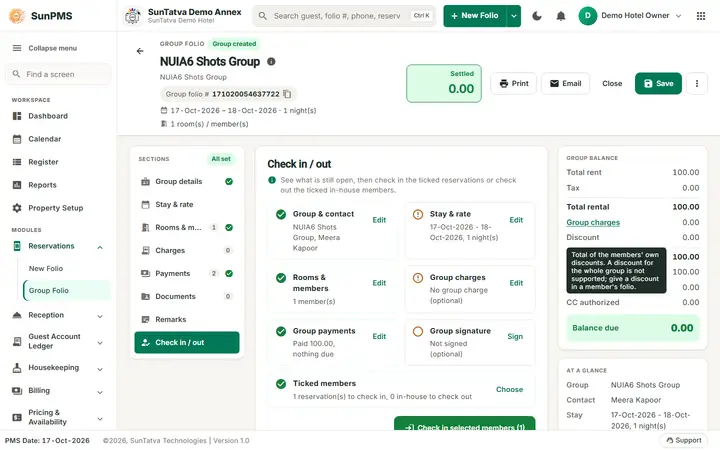Image resolution: width=720 pixels, height=450 pixels.
Task: Open Property Setup from the sidebar
Action: pos(58,208)
